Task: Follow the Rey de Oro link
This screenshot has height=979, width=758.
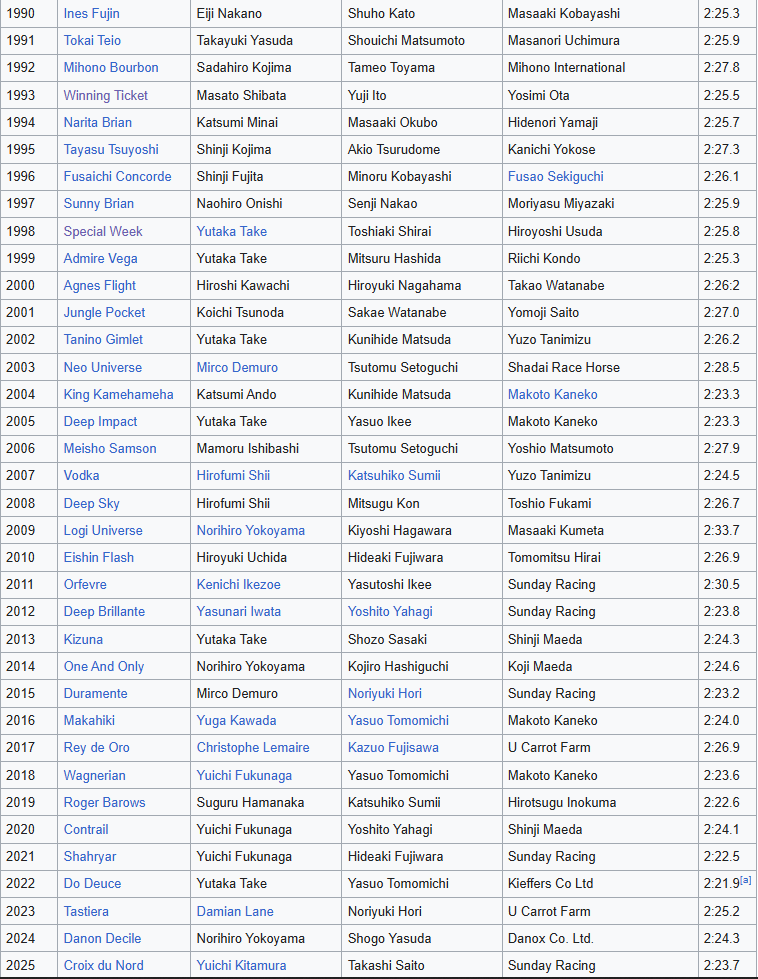Action: 97,747
